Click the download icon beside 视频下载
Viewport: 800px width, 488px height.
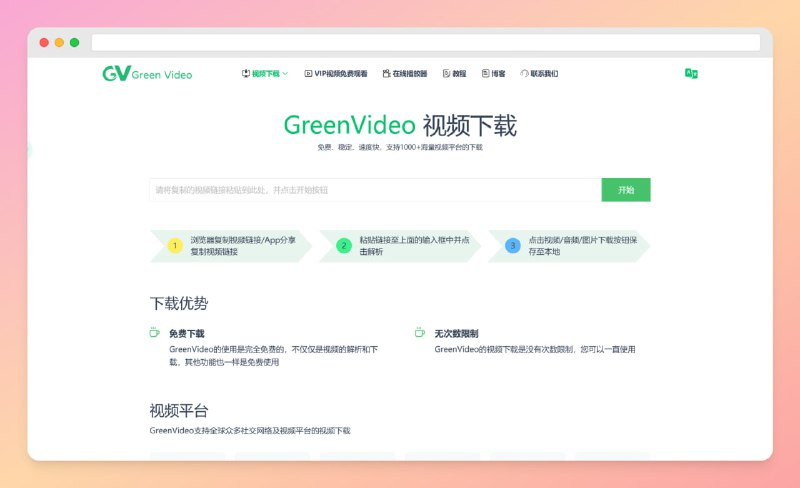[x=245, y=74]
